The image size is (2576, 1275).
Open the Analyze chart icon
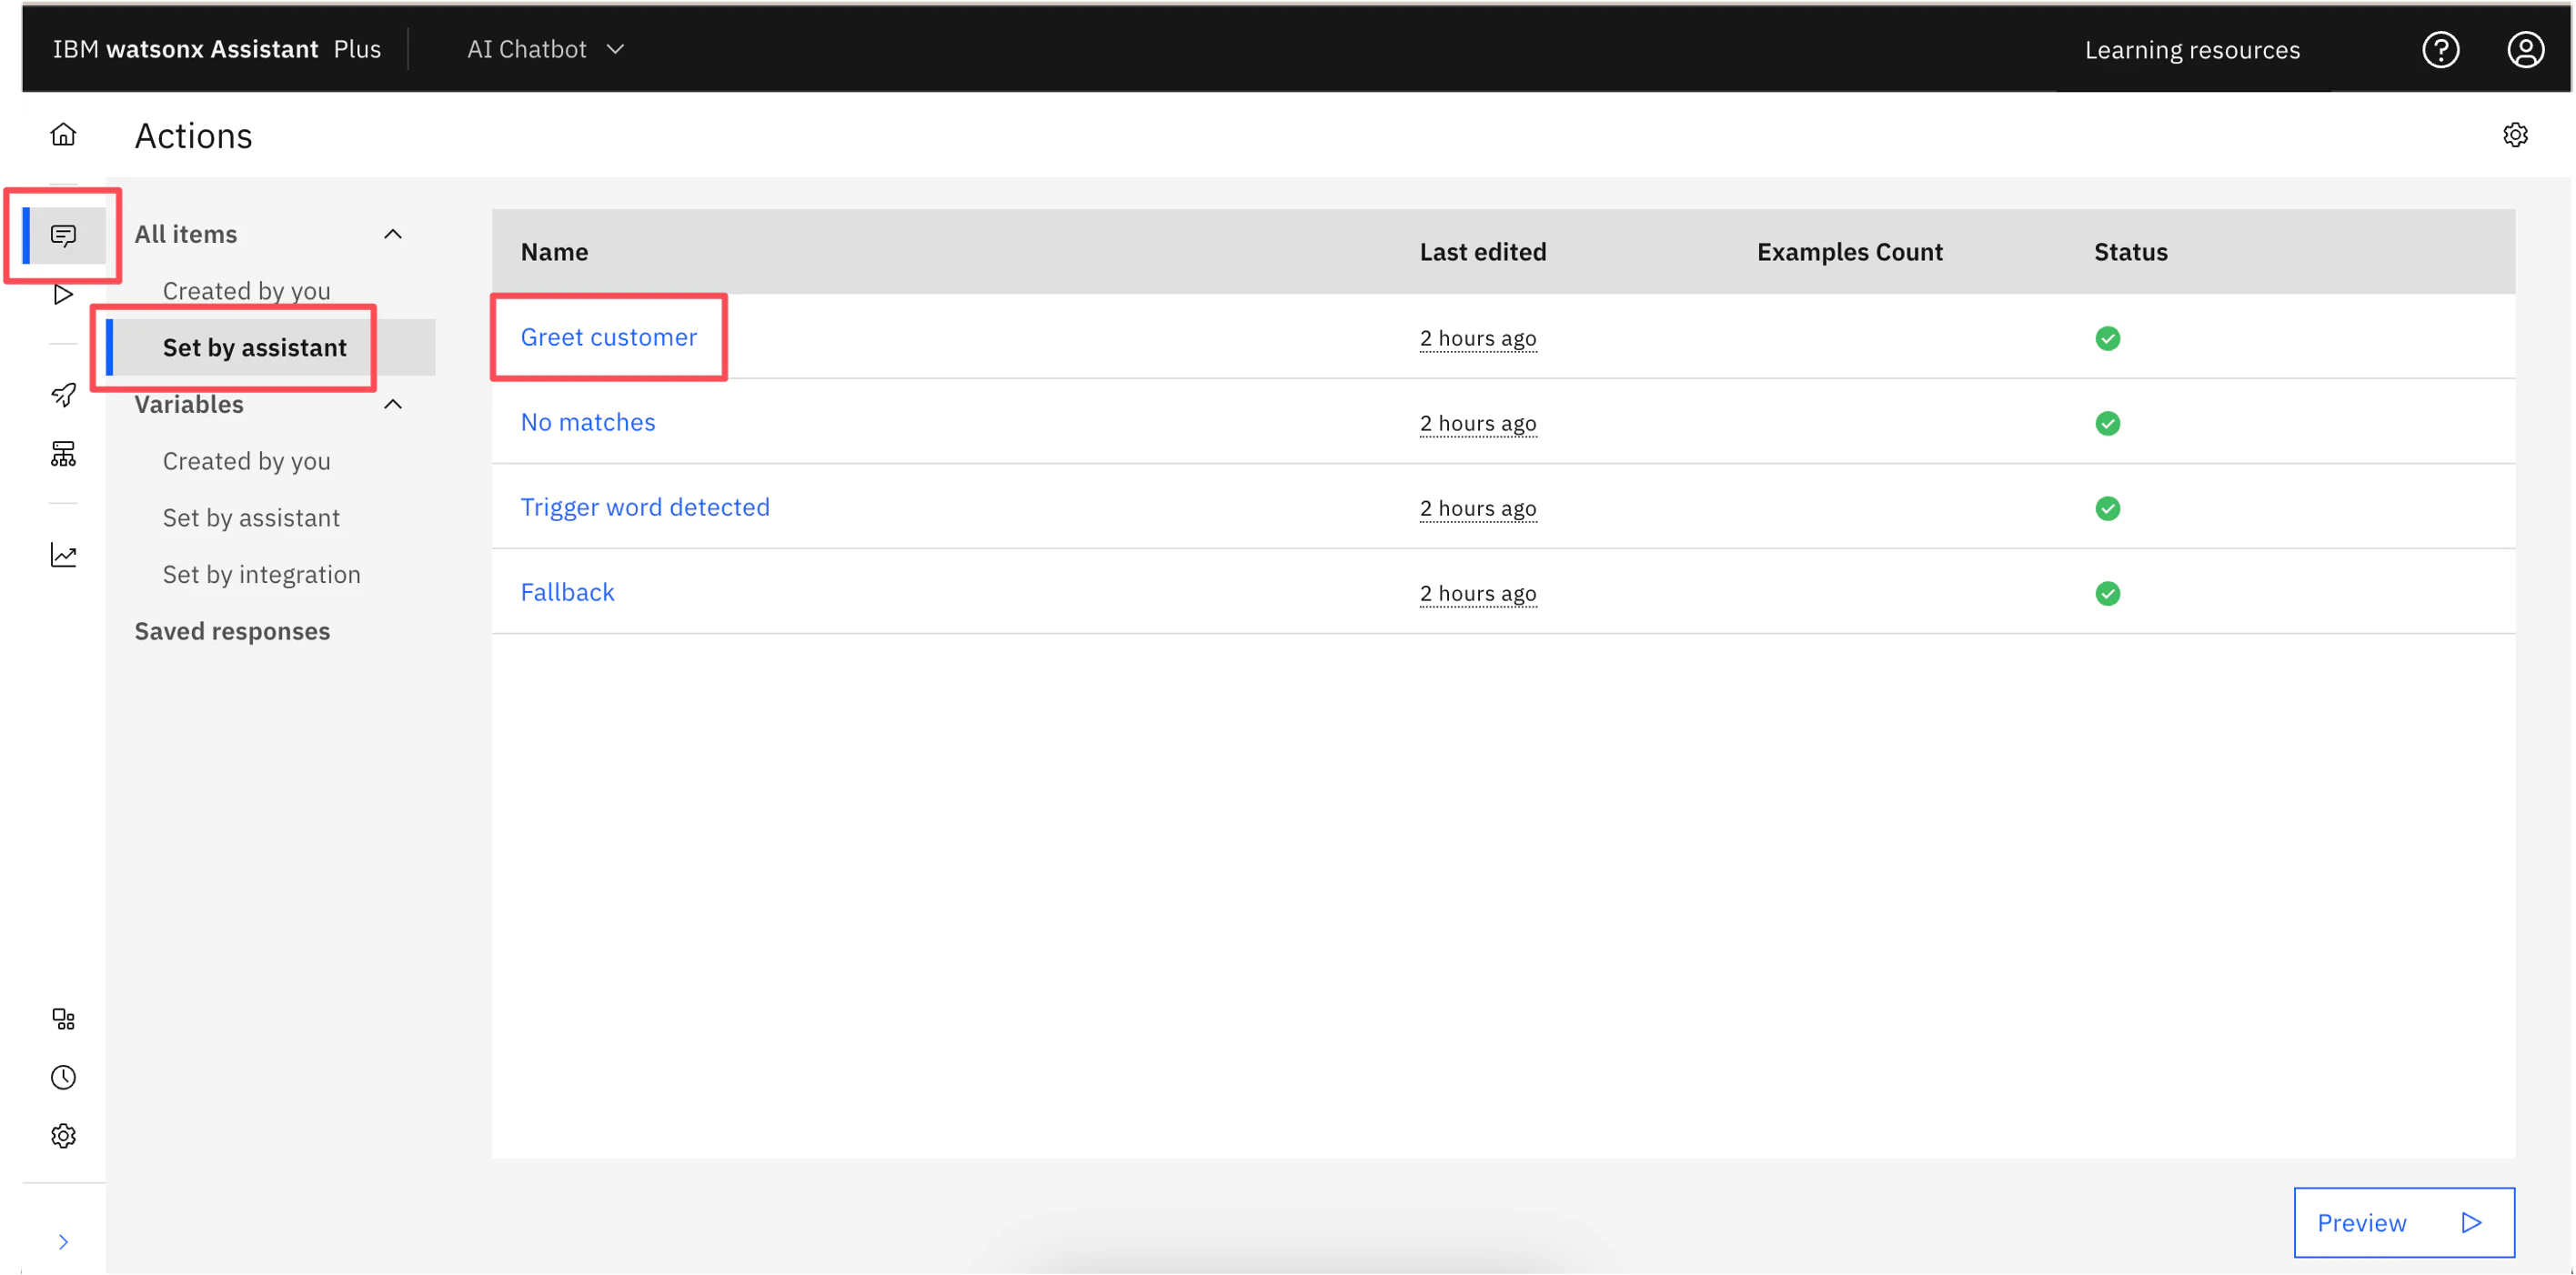63,555
